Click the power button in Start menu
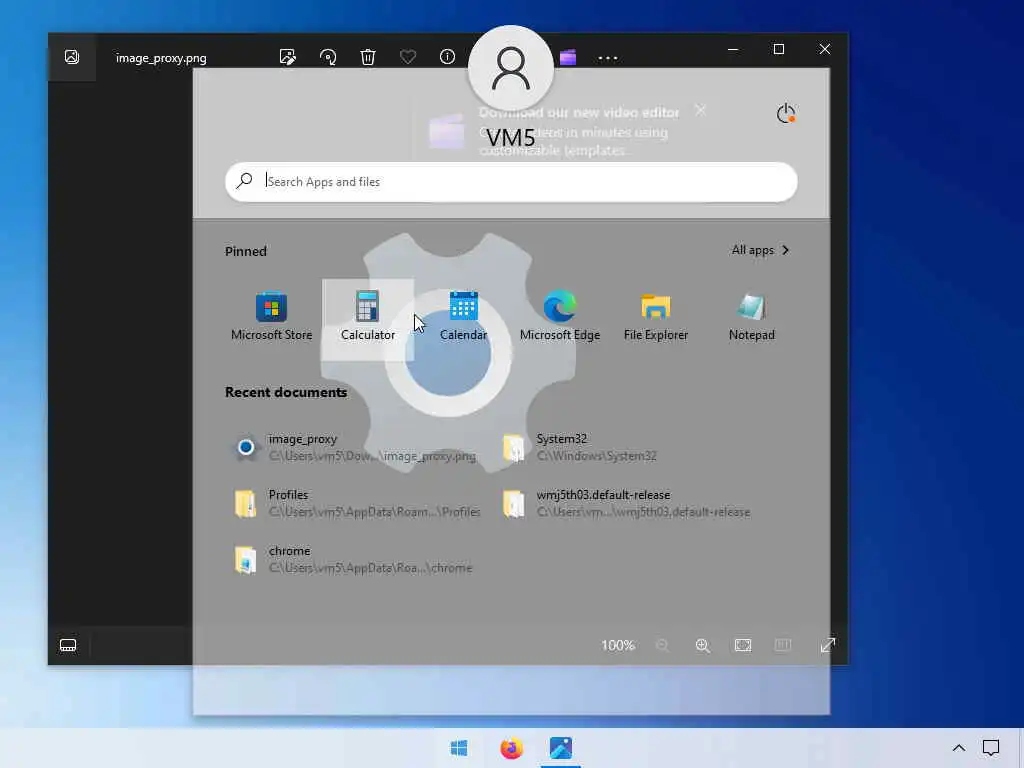Screen dimensions: 1024x768 pos(786,114)
